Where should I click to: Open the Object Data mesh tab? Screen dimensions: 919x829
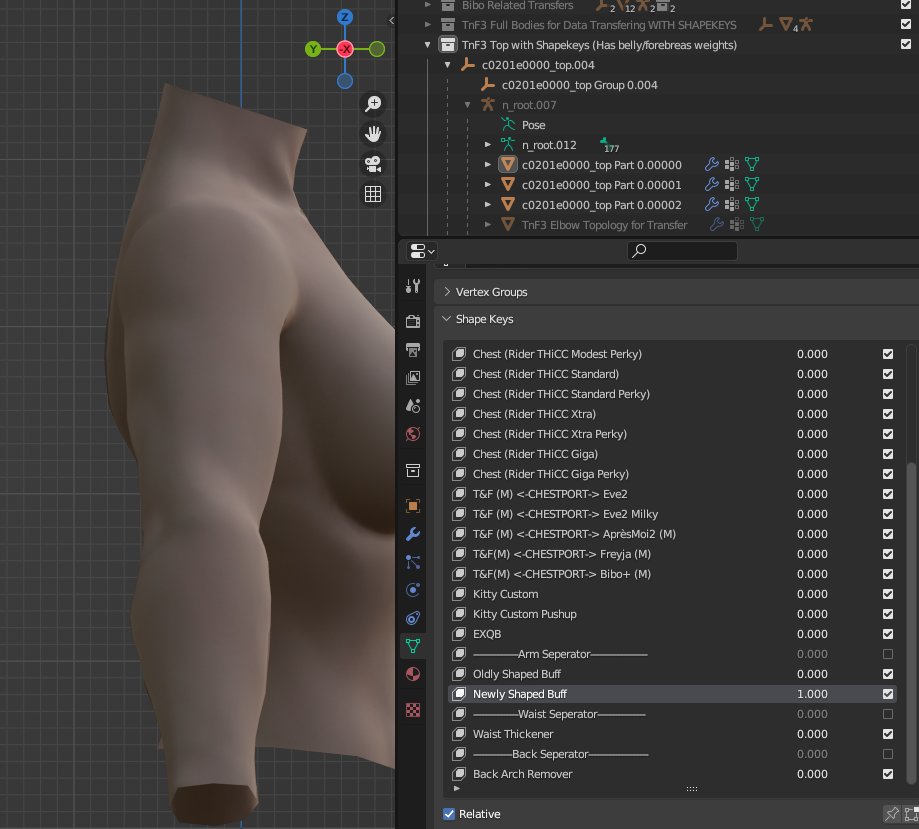click(413, 646)
